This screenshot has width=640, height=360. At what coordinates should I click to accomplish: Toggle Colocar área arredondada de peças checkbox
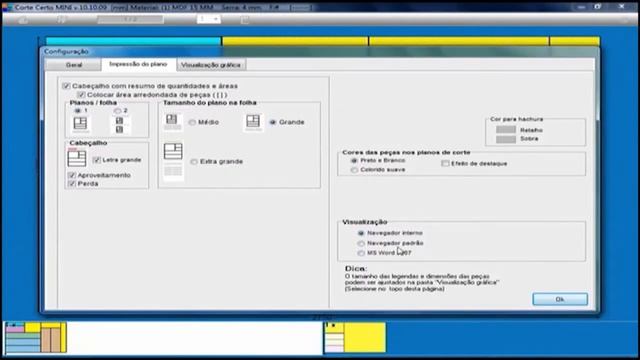[81, 95]
